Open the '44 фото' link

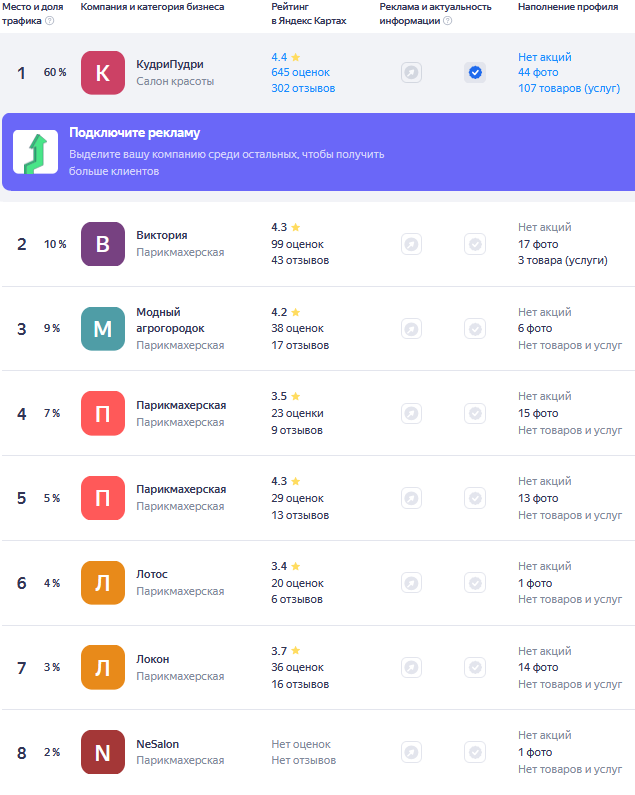point(538,73)
